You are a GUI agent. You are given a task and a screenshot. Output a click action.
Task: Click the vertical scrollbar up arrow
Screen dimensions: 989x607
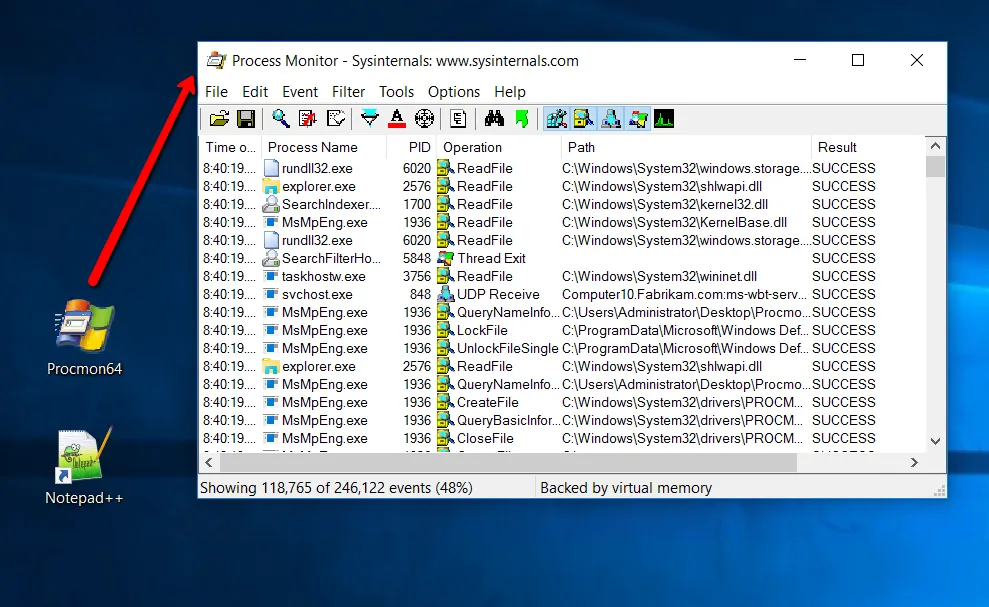(935, 146)
